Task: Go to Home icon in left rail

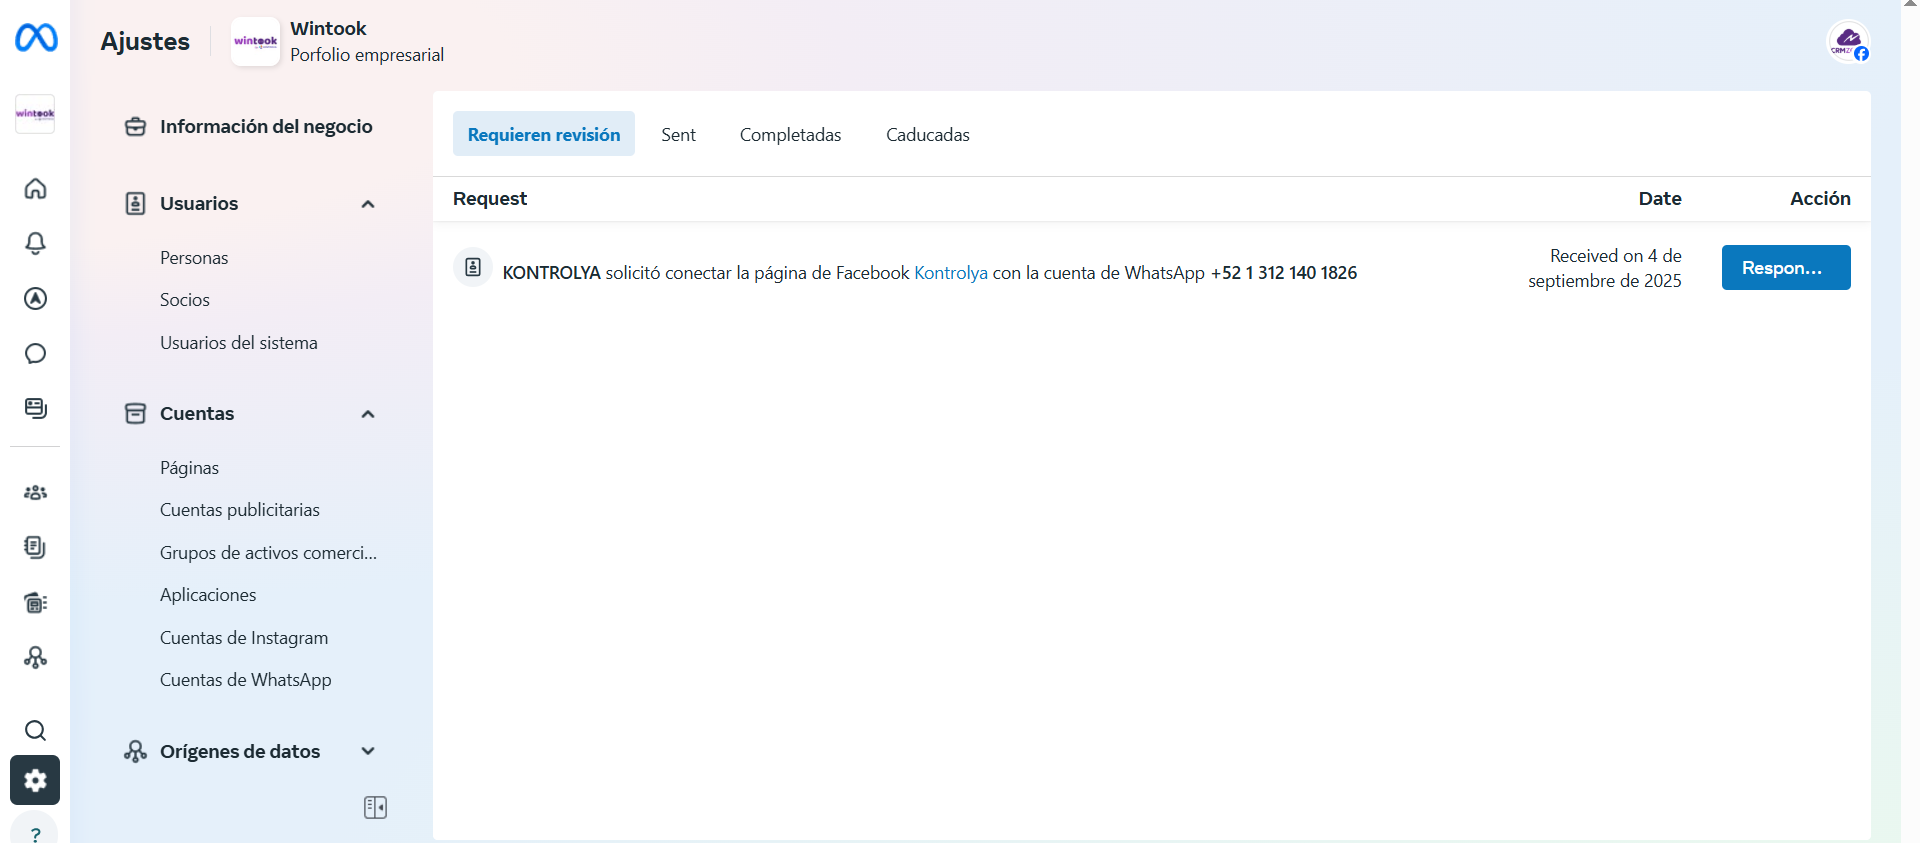Action: click(x=35, y=188)
